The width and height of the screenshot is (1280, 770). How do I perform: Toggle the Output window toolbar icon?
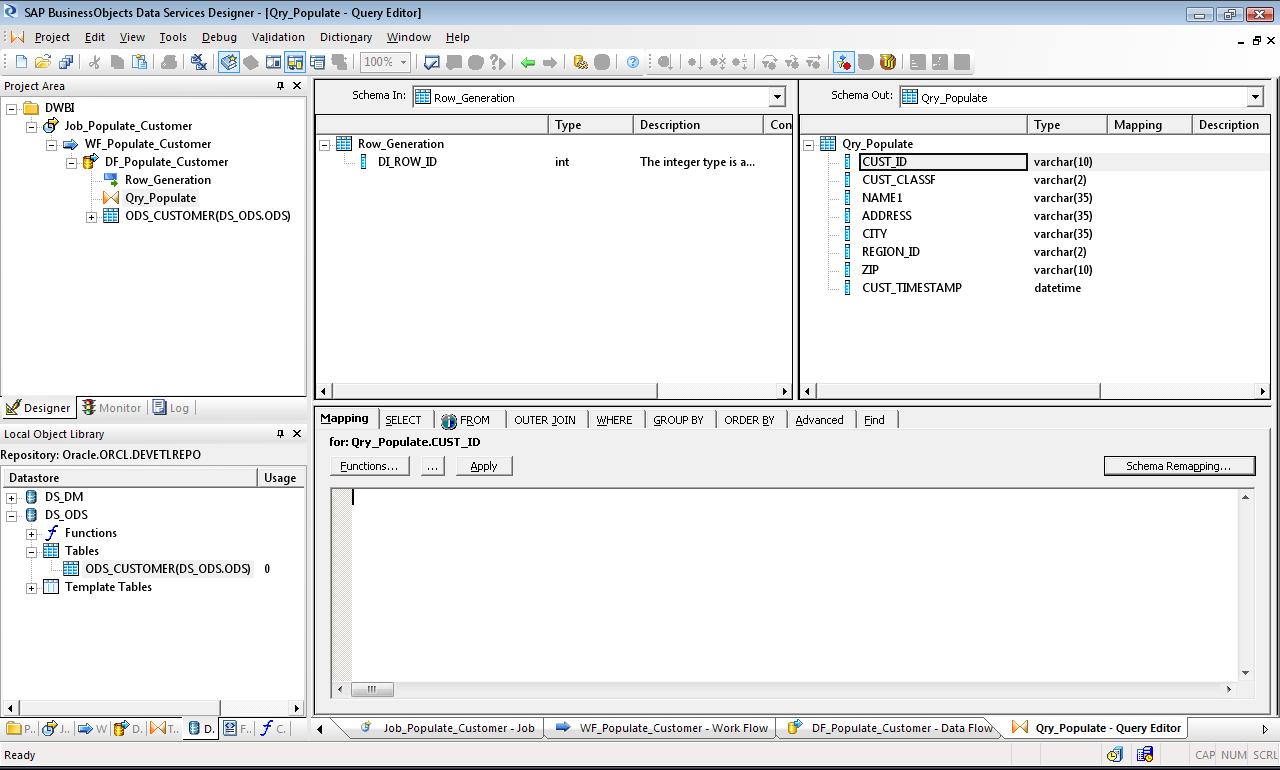(x=317, y=62)
